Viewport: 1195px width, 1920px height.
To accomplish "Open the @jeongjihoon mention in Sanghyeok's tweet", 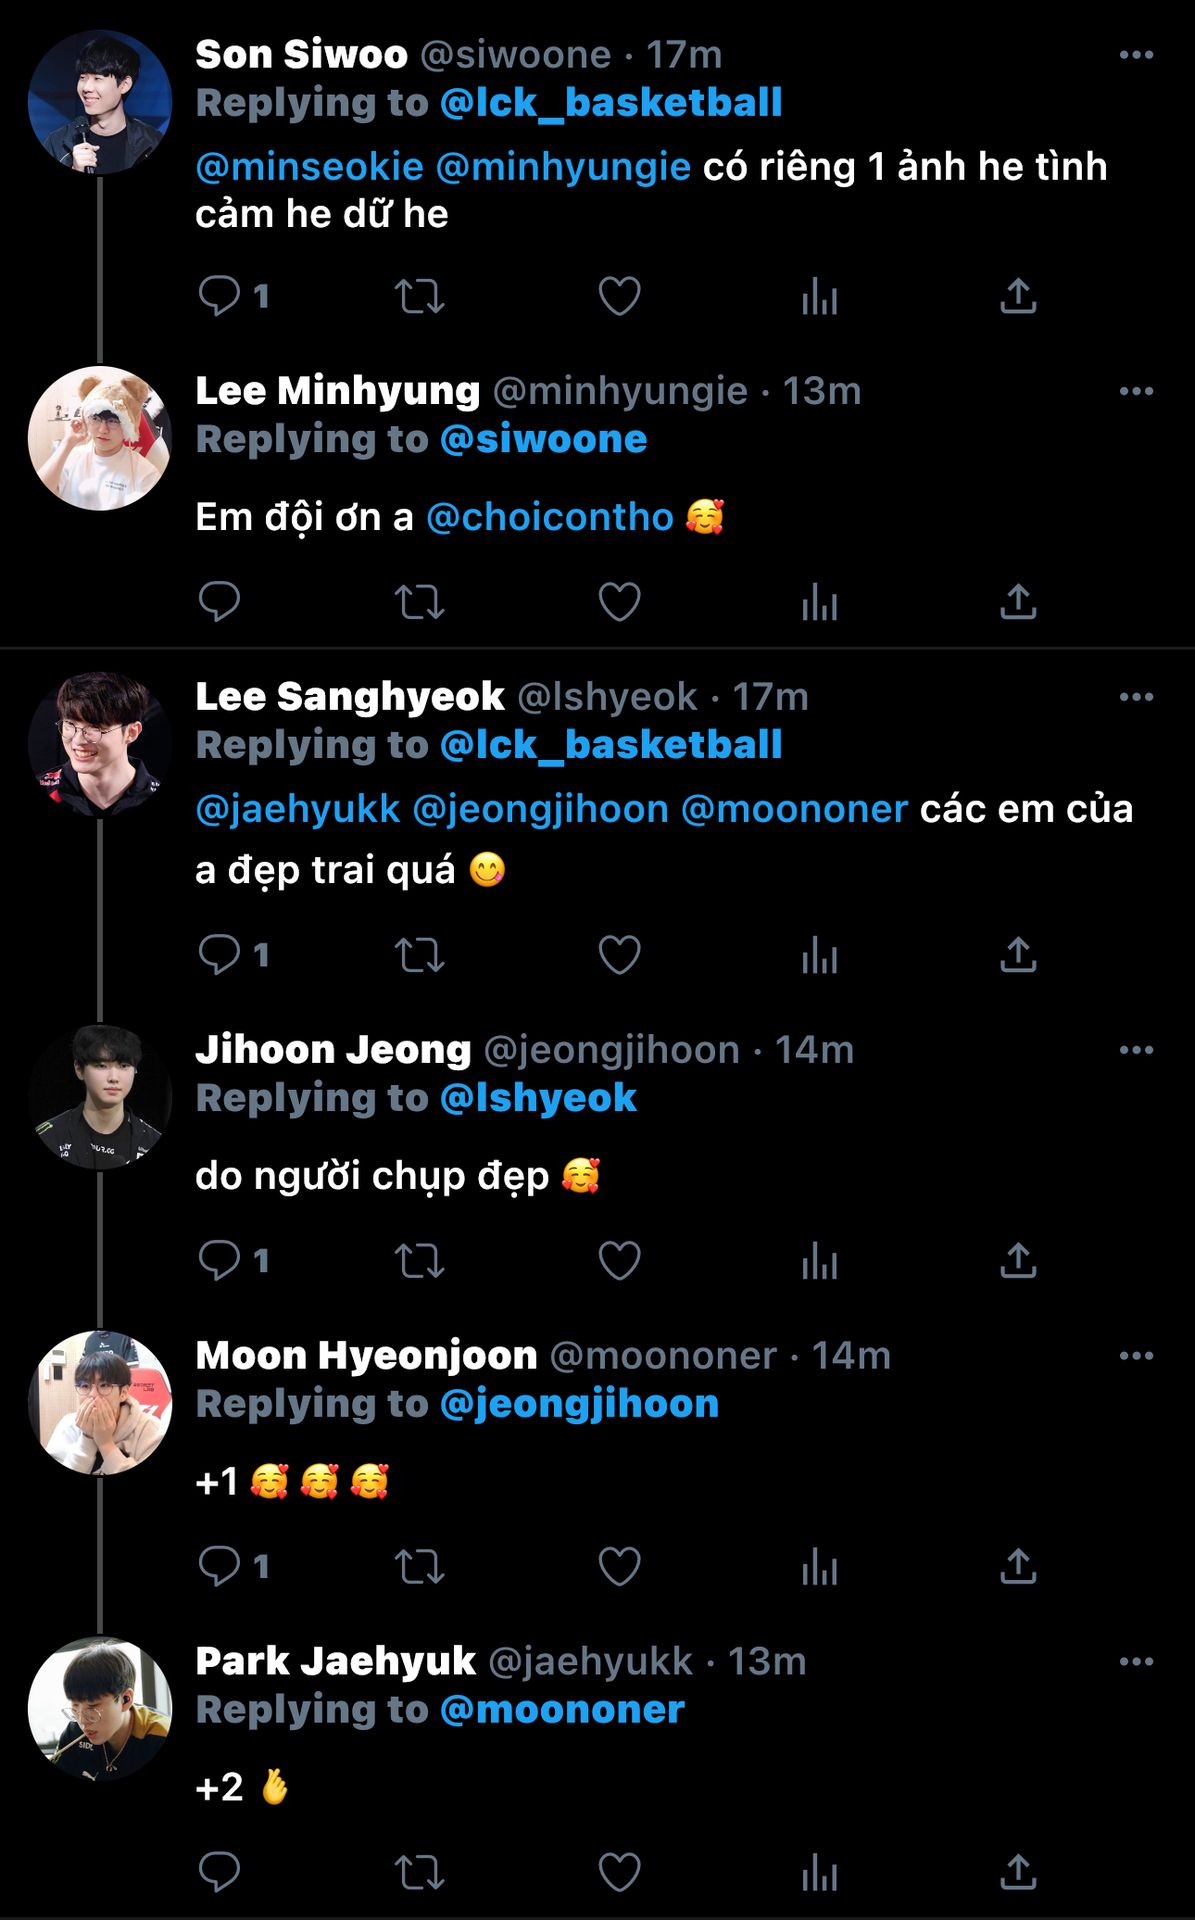I will [540, 809].
